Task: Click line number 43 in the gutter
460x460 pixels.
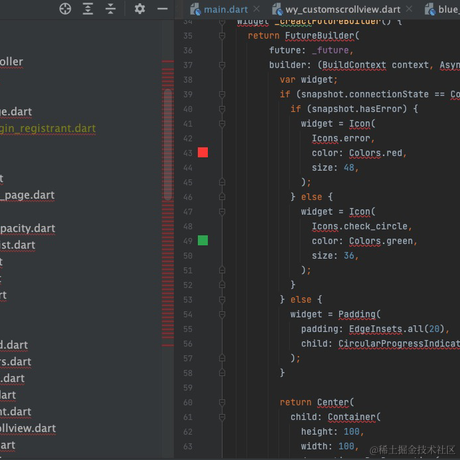Action: (x=188, y=153)
